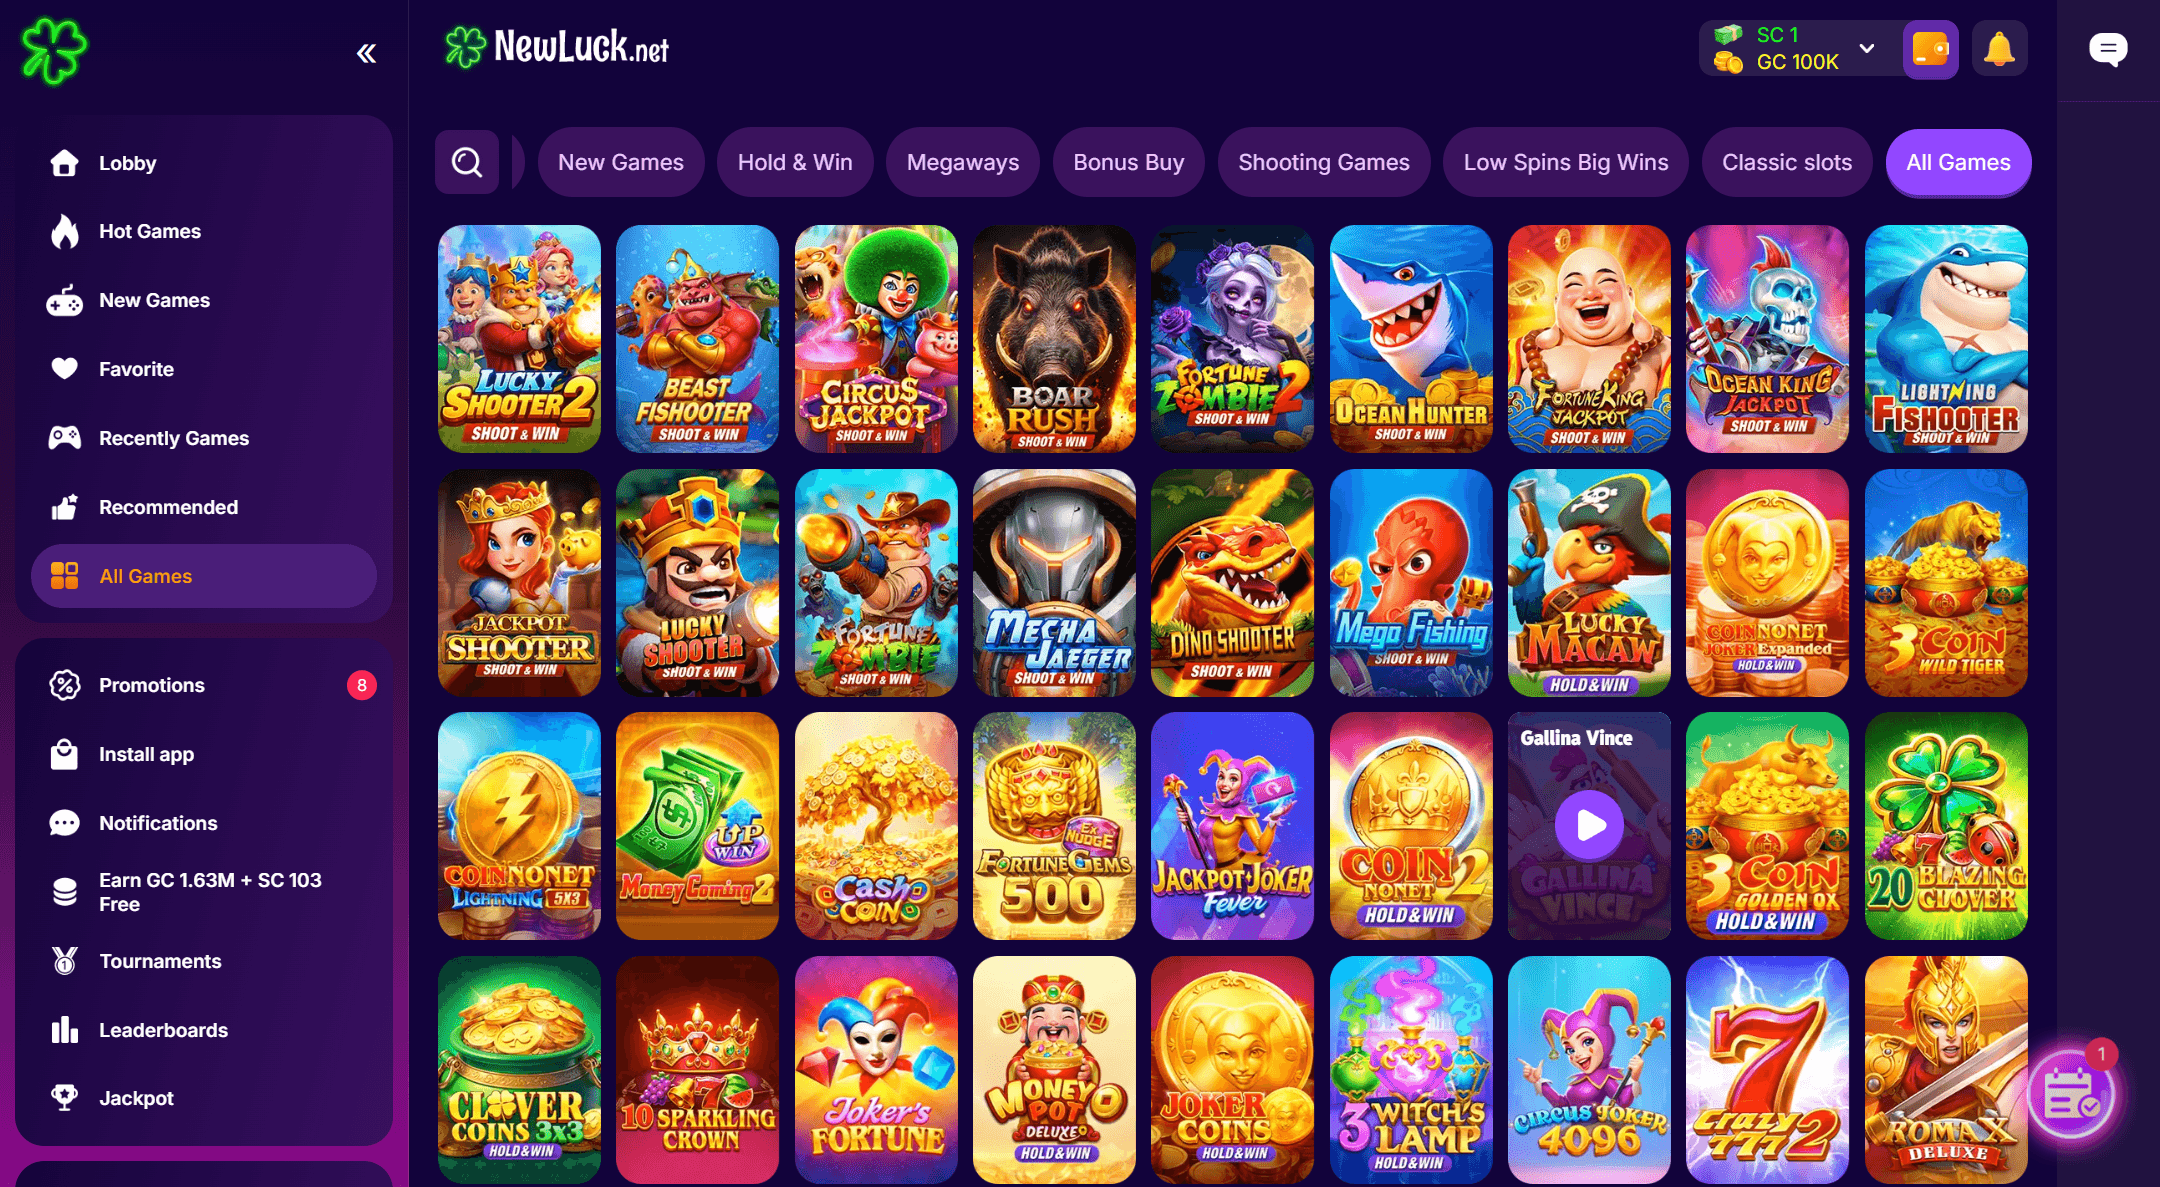The image size is (2160, 1187).
Task: Open the chat bubble icon
Action: [x=2108, y=49]
